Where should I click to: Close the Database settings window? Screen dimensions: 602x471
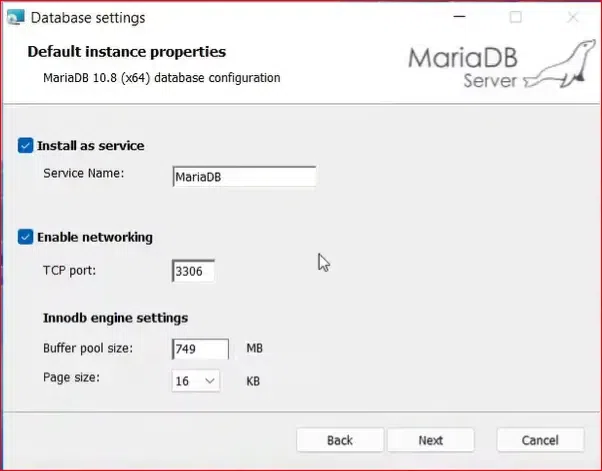point(573,17)
